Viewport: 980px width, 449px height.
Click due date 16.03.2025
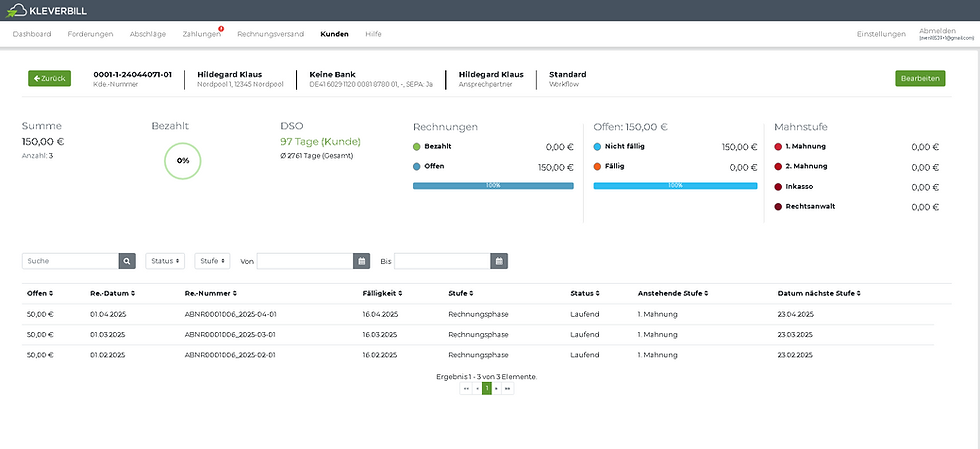pyautogui.click(x=380, y=335)
